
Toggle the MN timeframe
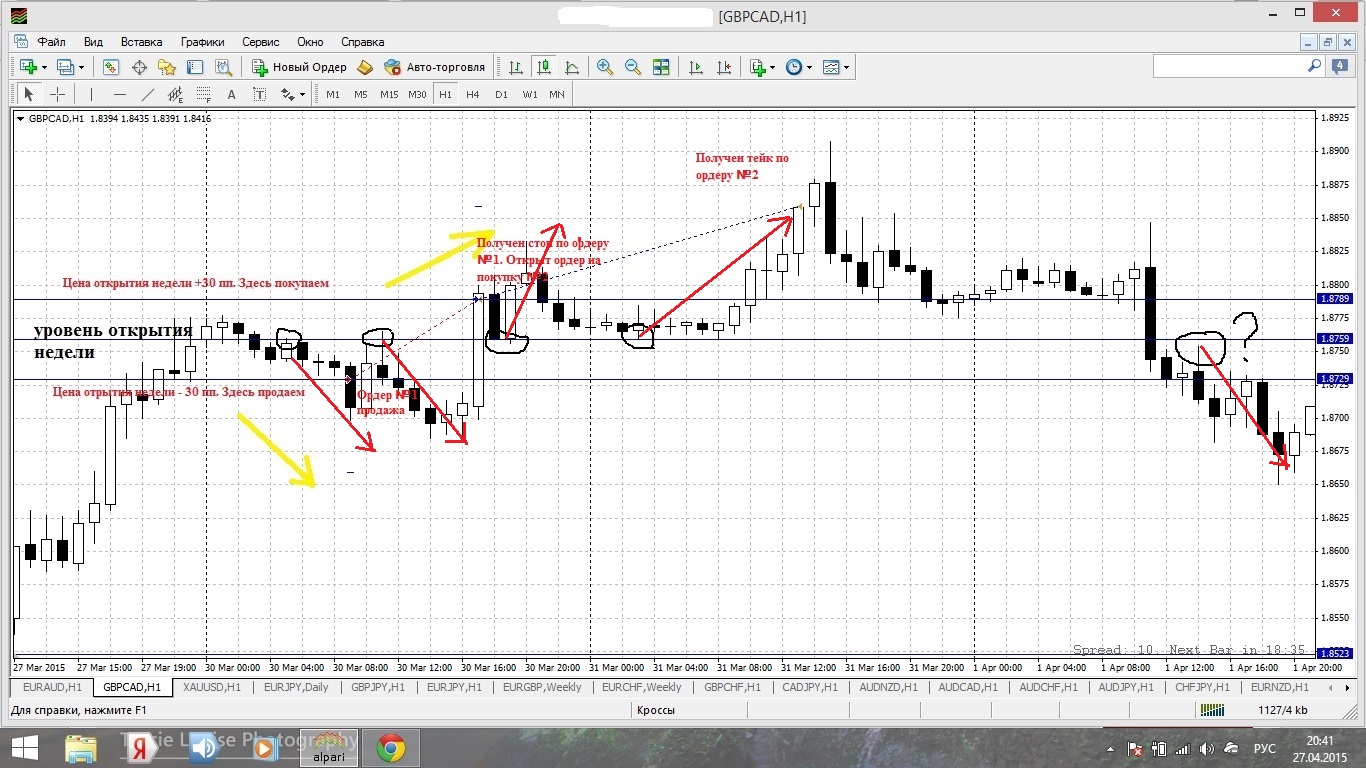[x=557, y=94]
